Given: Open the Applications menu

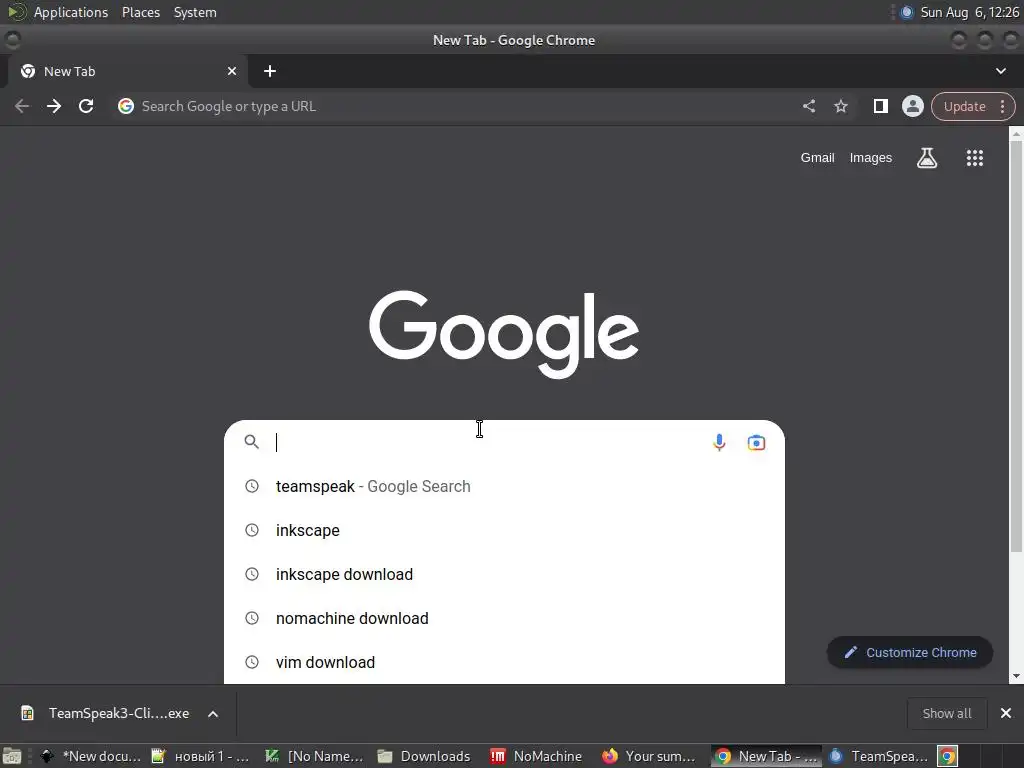Looking at the screenshot, I should pyautogui.click(x=71, y=12).
